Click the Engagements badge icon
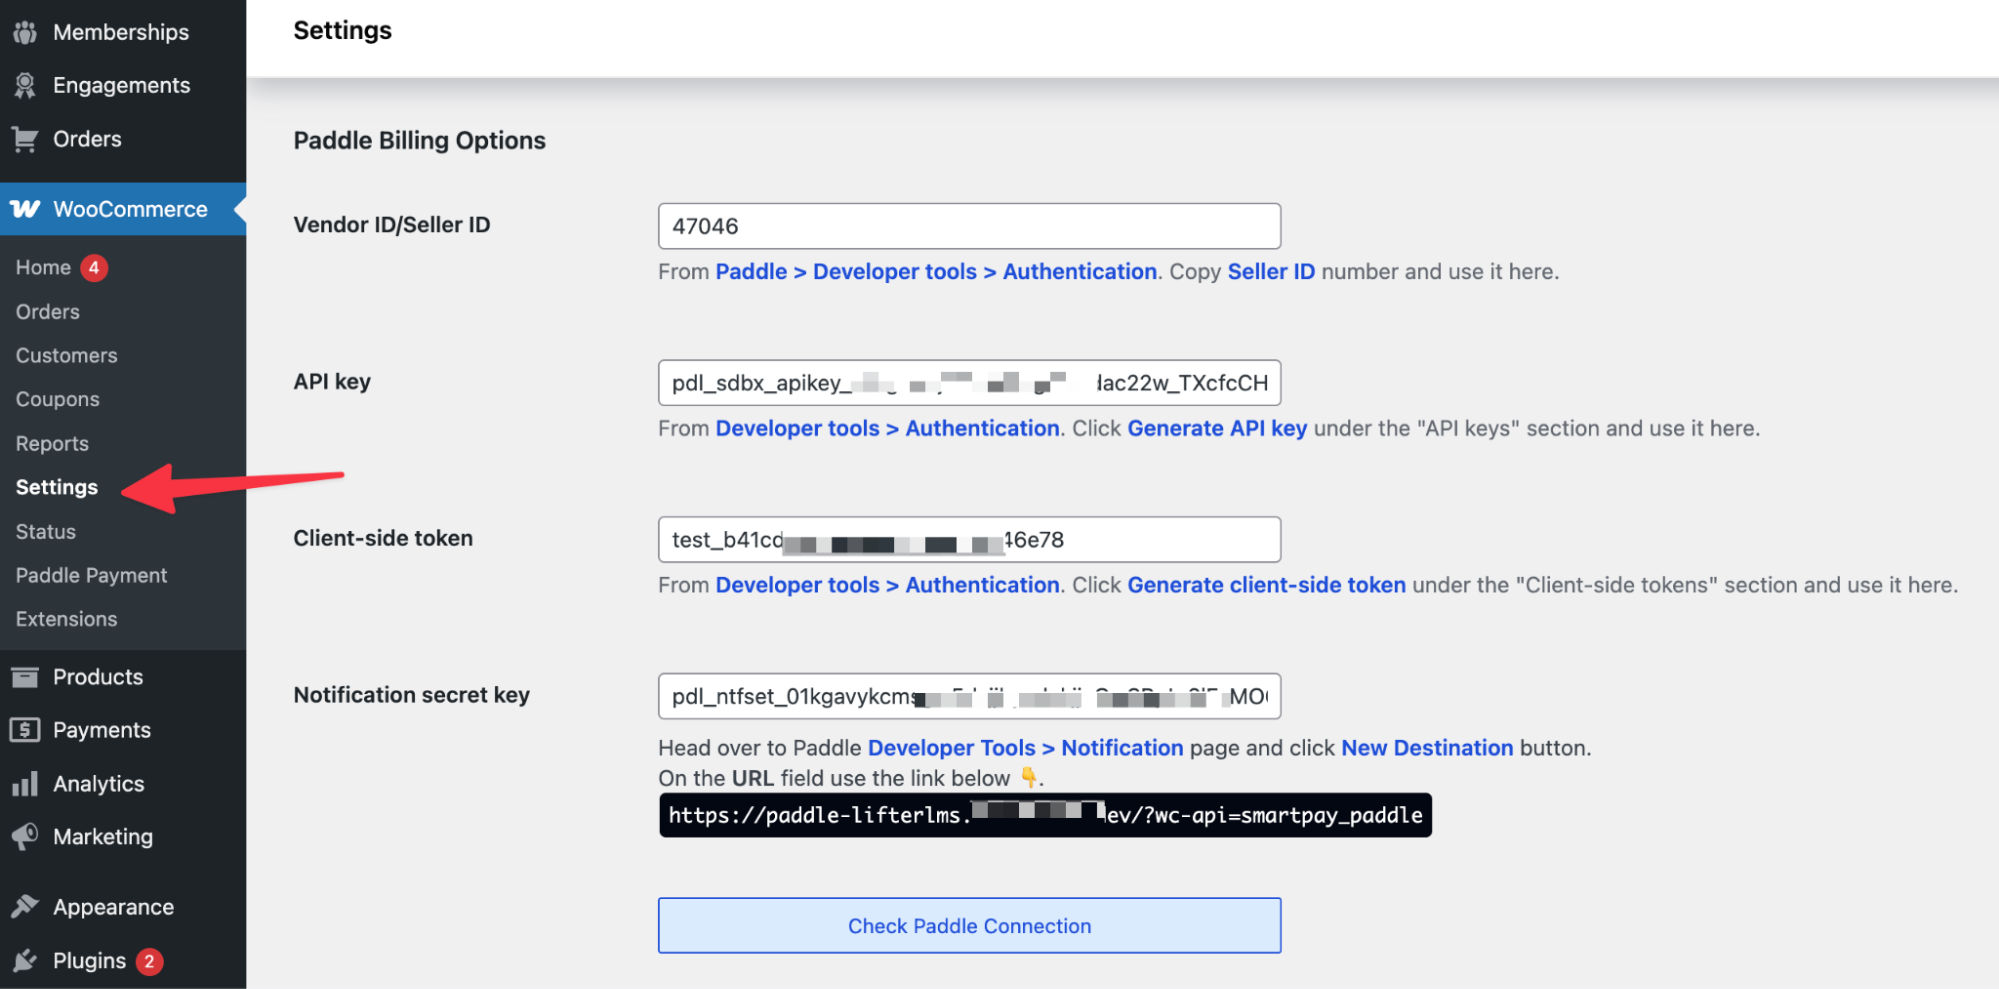 25,86
